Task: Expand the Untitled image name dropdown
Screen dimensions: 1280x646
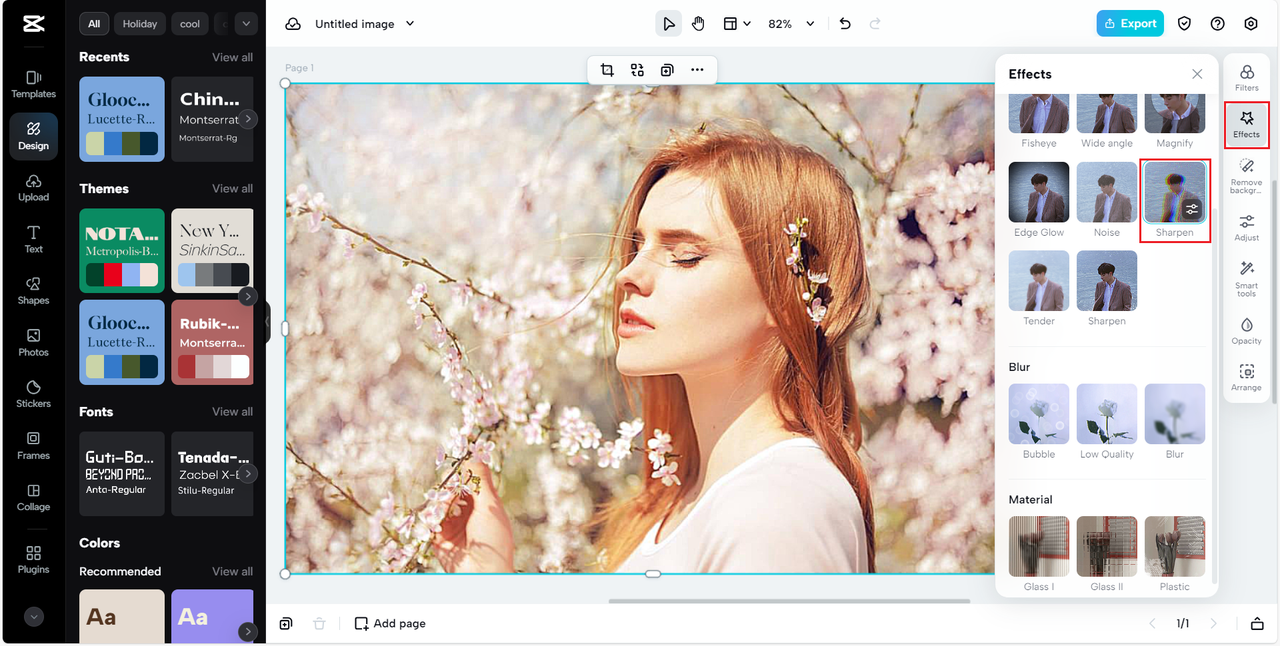Action: pos(410,24)
